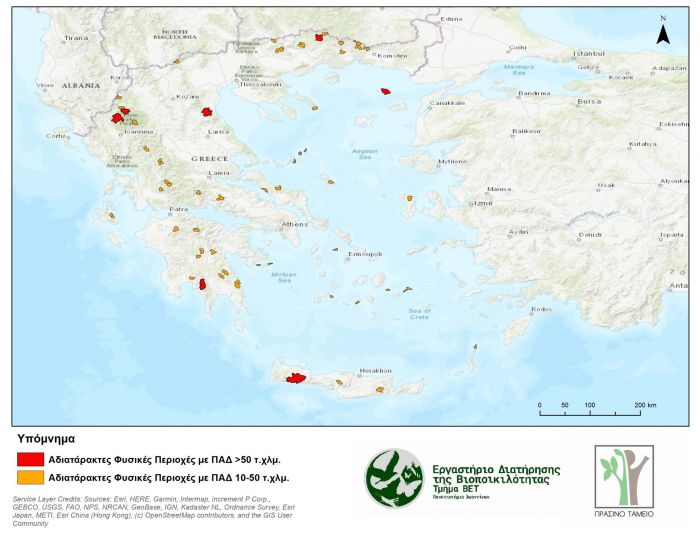
Task: Click the 'Aegean Sea' label
Action: click(x=365, y=154)
